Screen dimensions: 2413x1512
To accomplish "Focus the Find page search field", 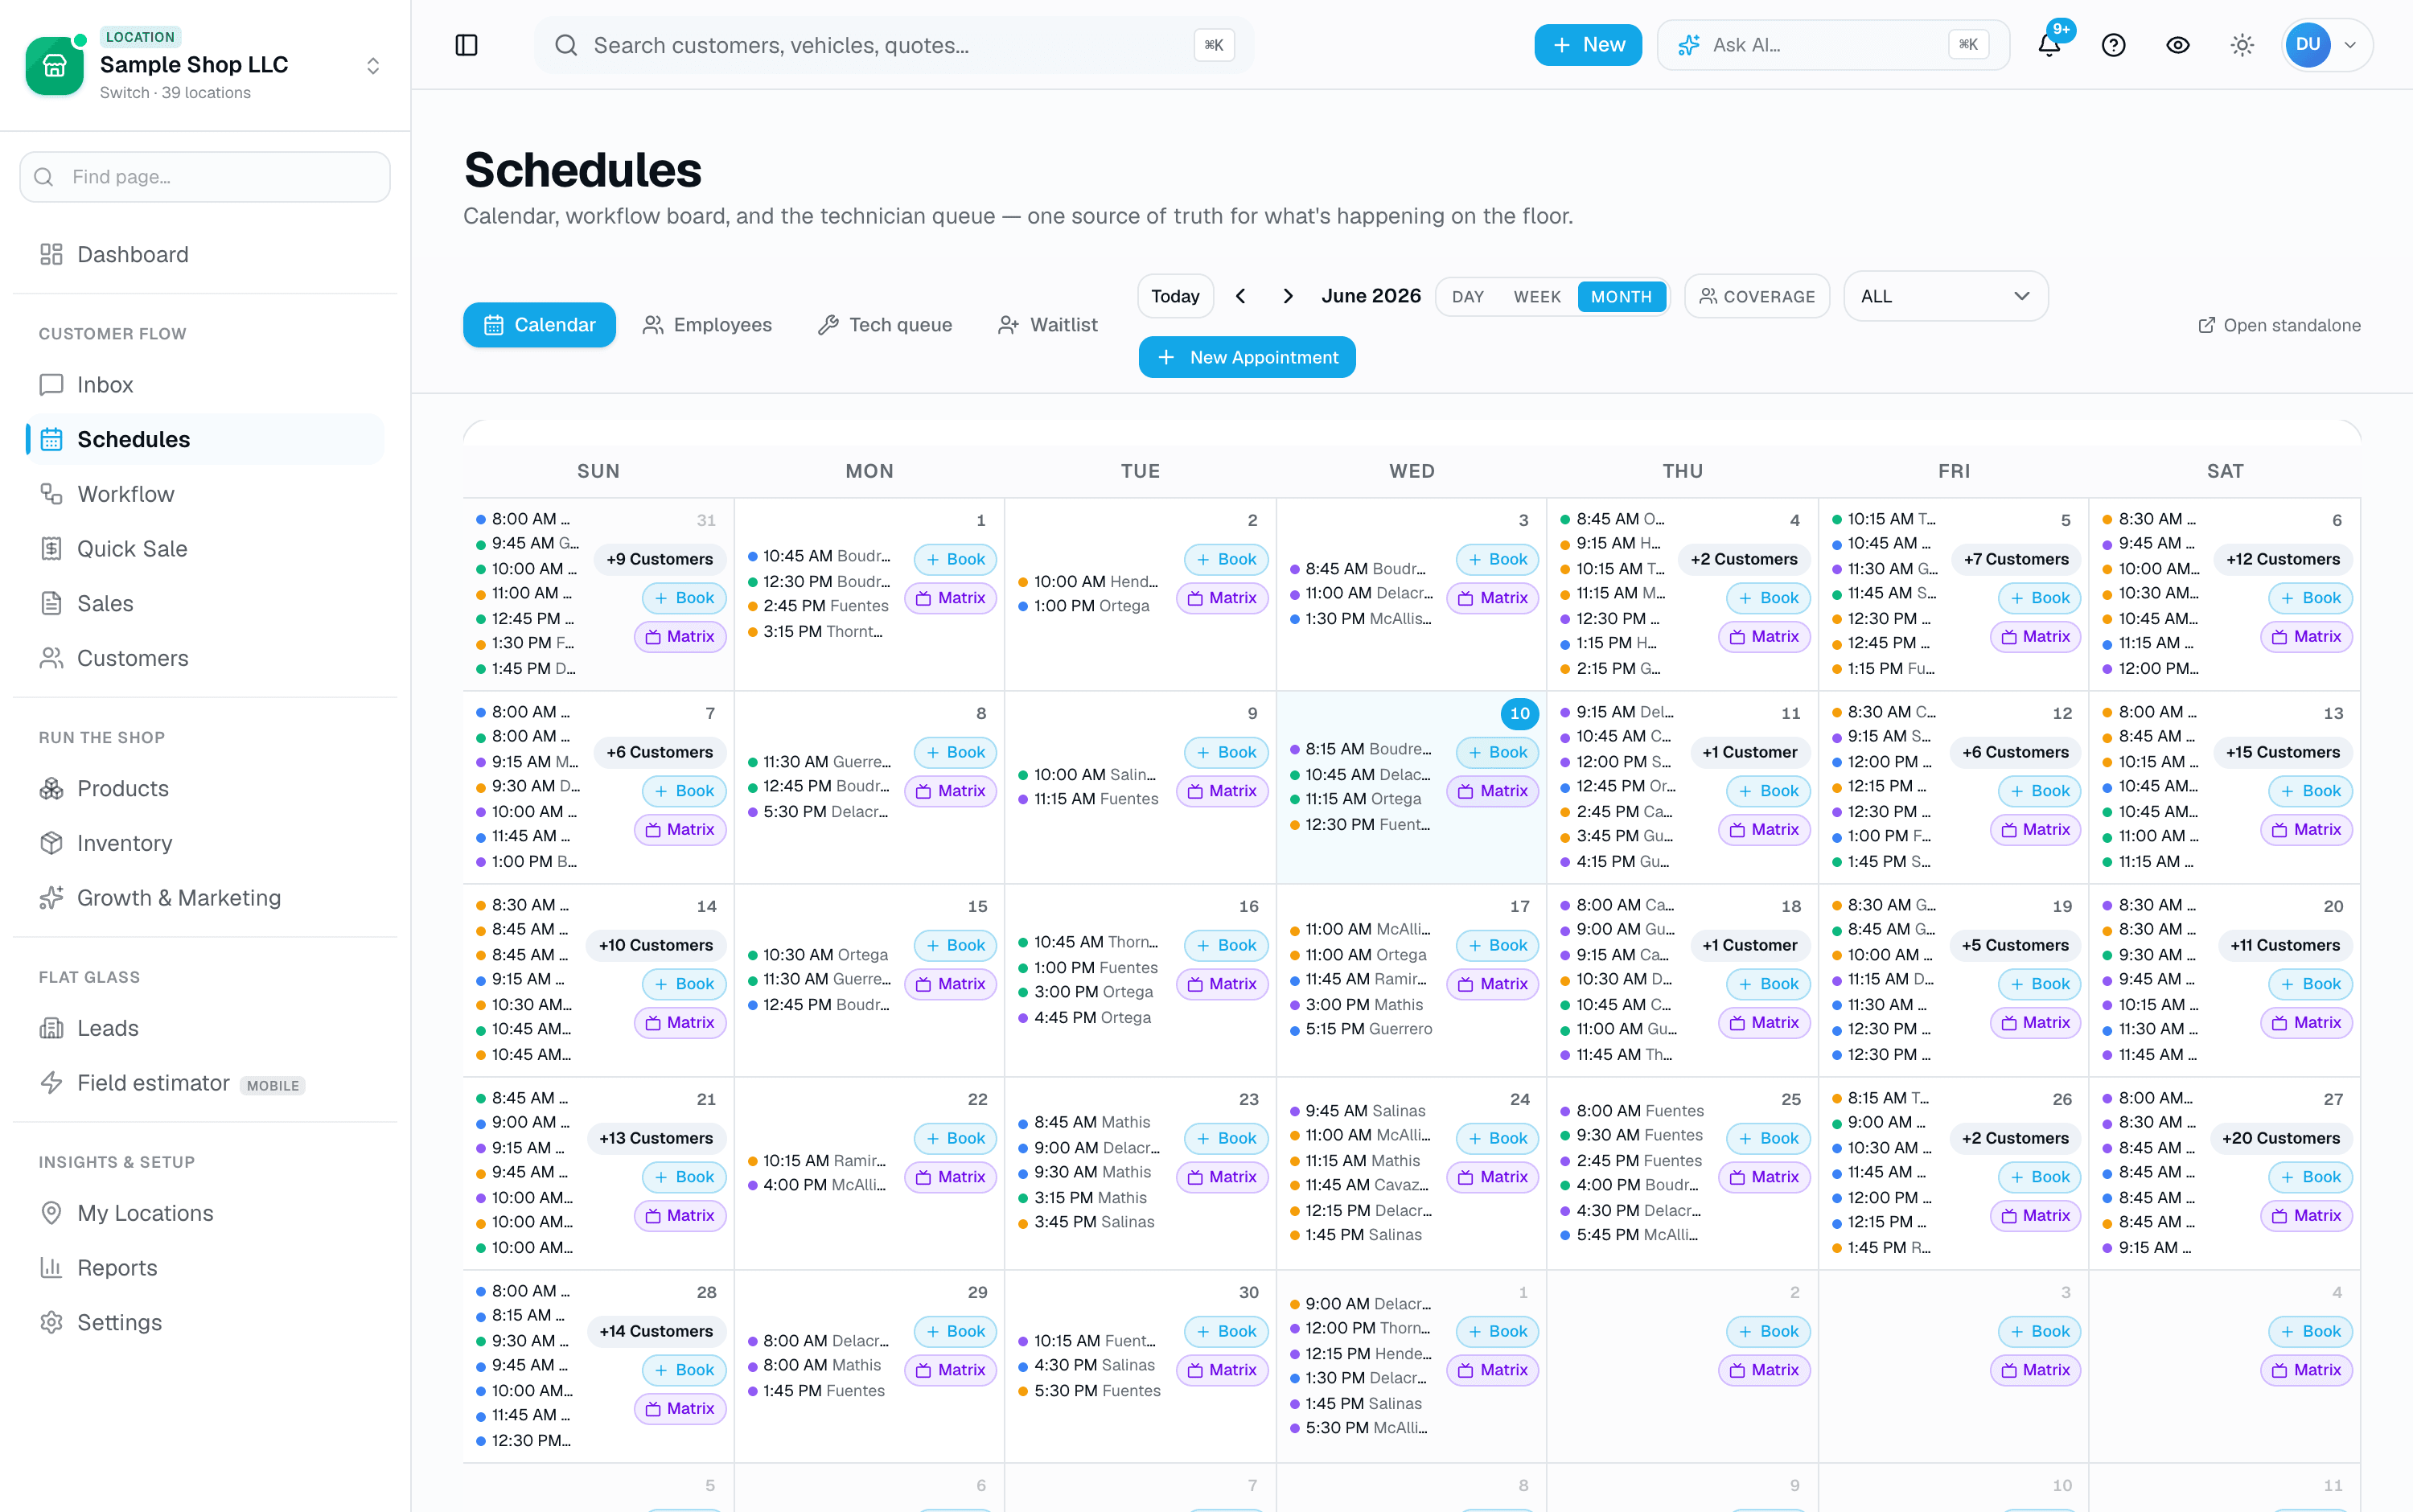I will (205, 177).
